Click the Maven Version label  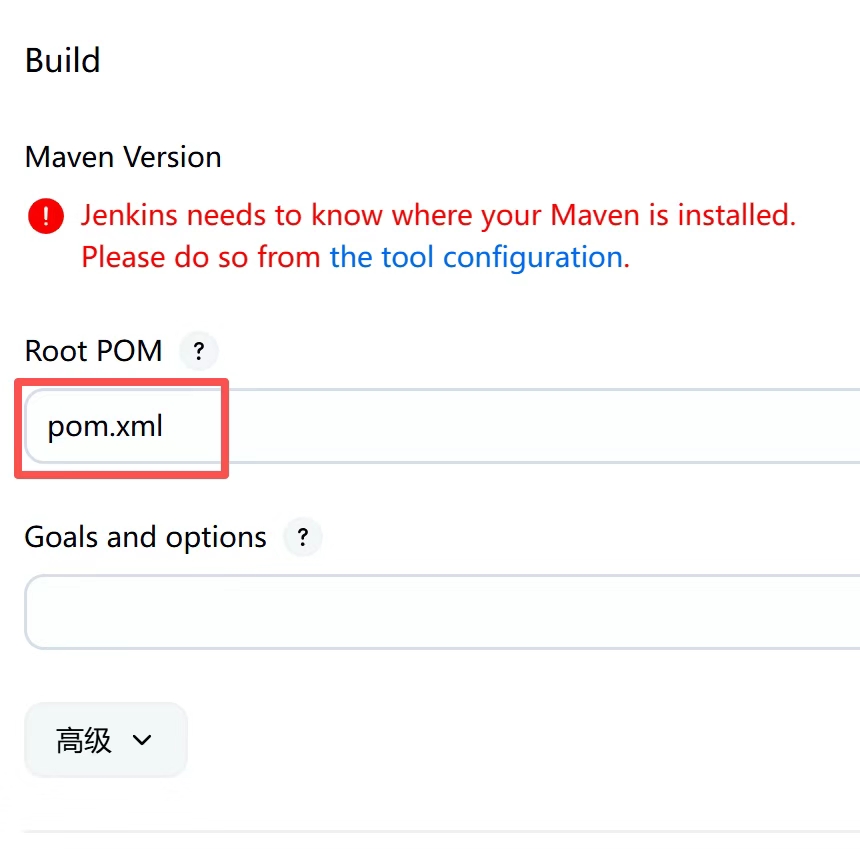pyautogui.click(x=123, y=157)
